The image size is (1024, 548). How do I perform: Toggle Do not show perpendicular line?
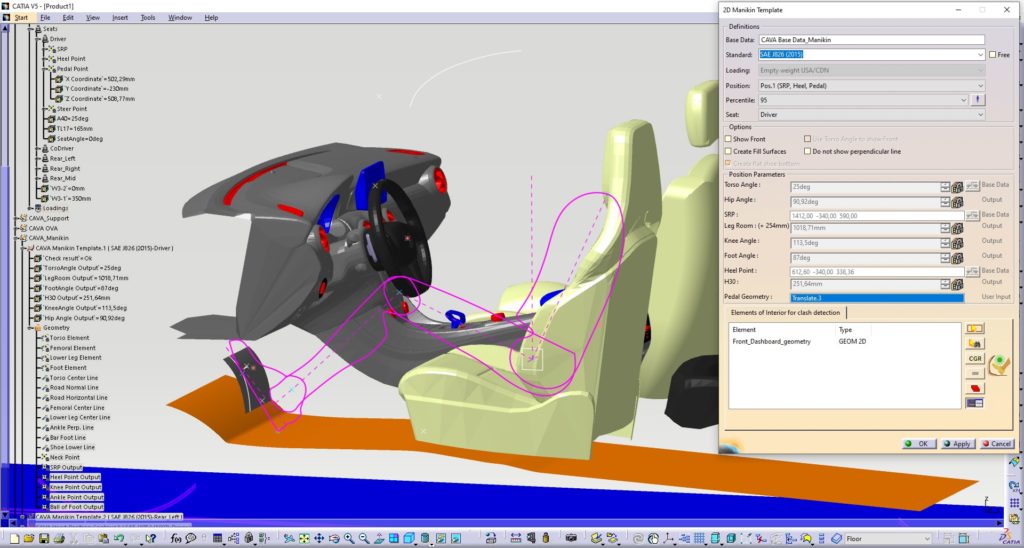tap(808, 152)
